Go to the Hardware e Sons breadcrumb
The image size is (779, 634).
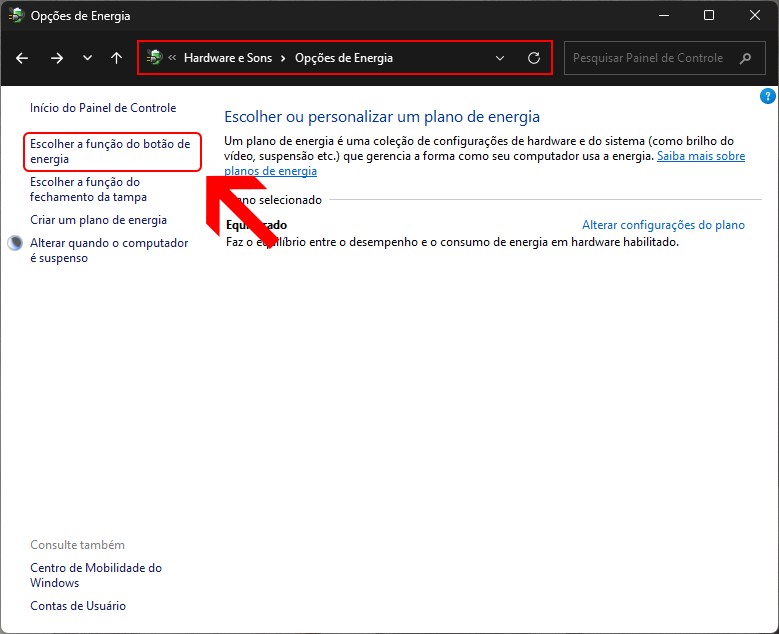coord(227,58)
